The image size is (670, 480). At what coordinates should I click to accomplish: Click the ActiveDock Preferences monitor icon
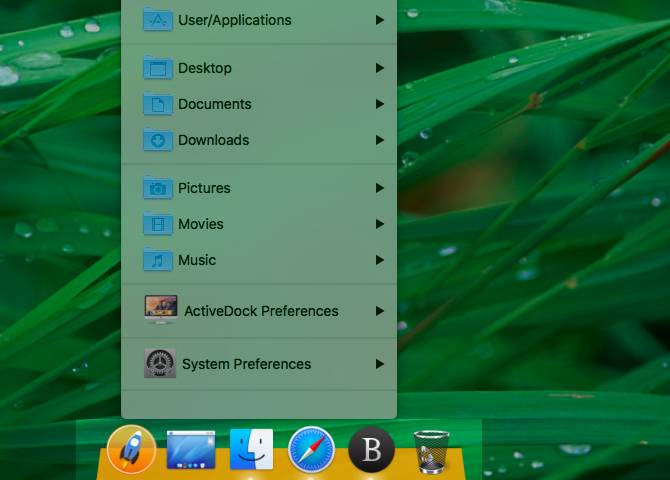[161, 310]
